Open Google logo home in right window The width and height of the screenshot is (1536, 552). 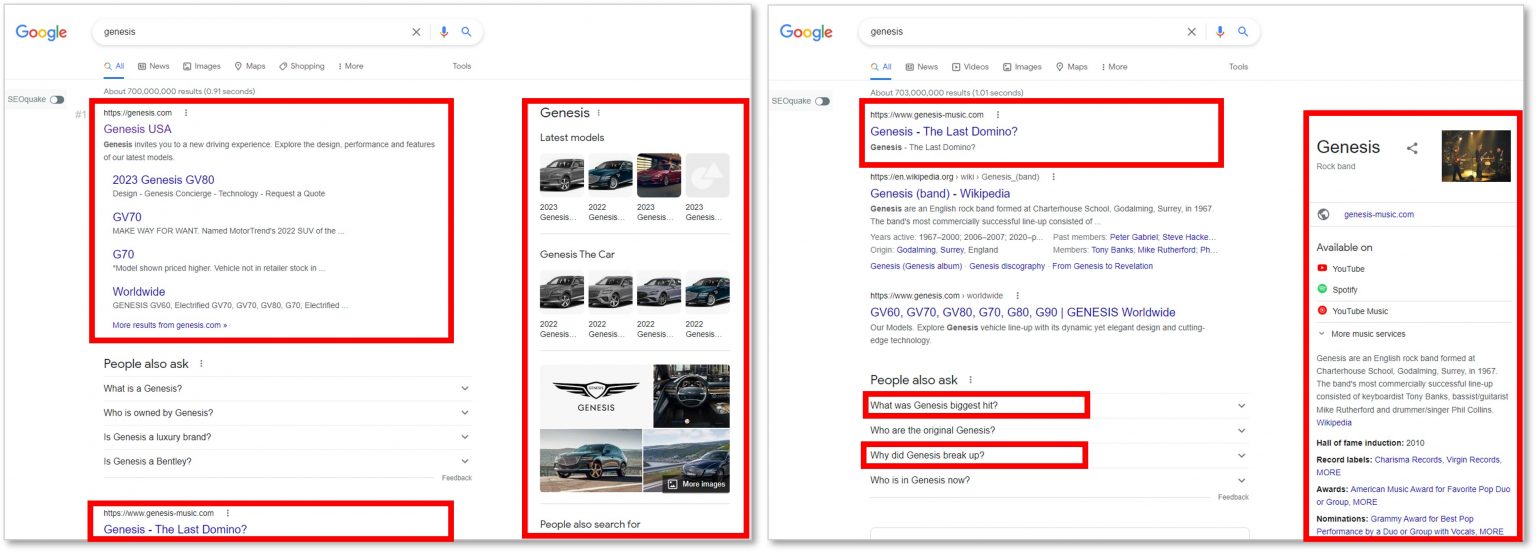click(x=806, y=33)
